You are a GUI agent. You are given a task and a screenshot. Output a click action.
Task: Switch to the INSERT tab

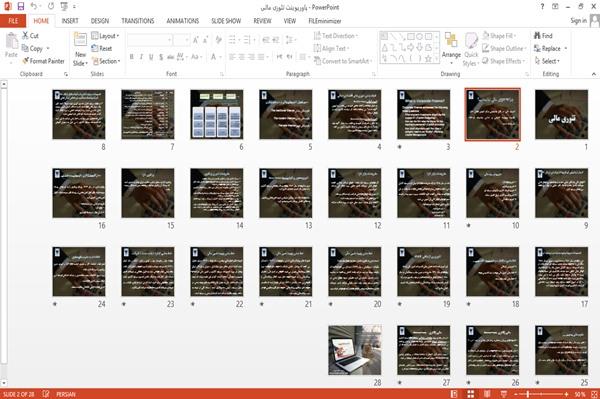tap(70, 21)
